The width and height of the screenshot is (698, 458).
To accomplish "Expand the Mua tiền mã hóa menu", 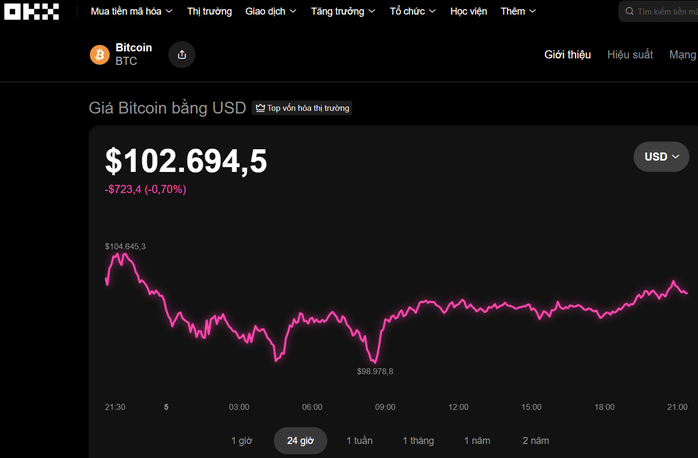I will 131,12.
